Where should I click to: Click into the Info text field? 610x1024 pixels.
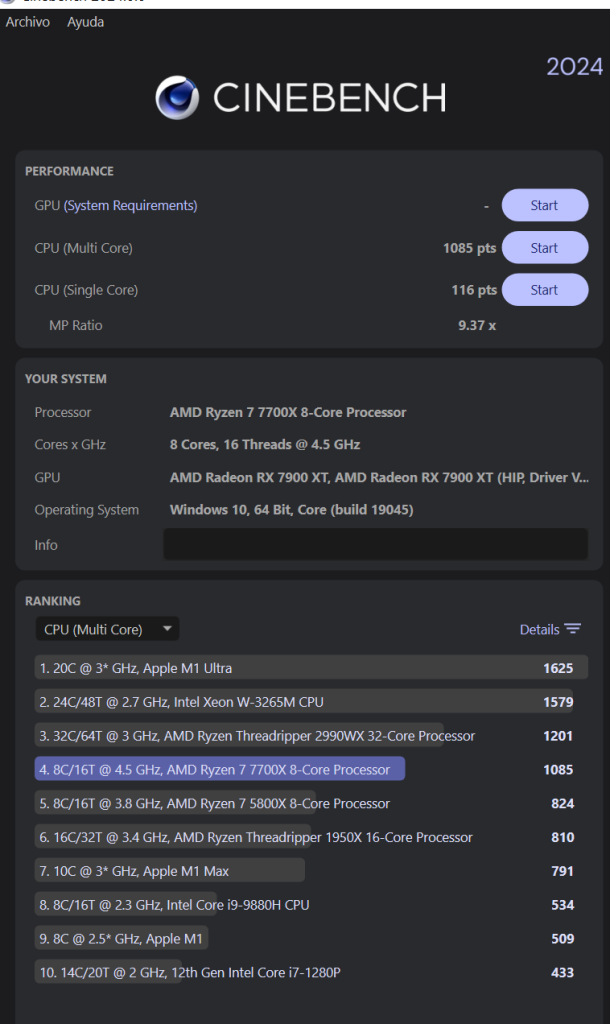coord(376,544)
